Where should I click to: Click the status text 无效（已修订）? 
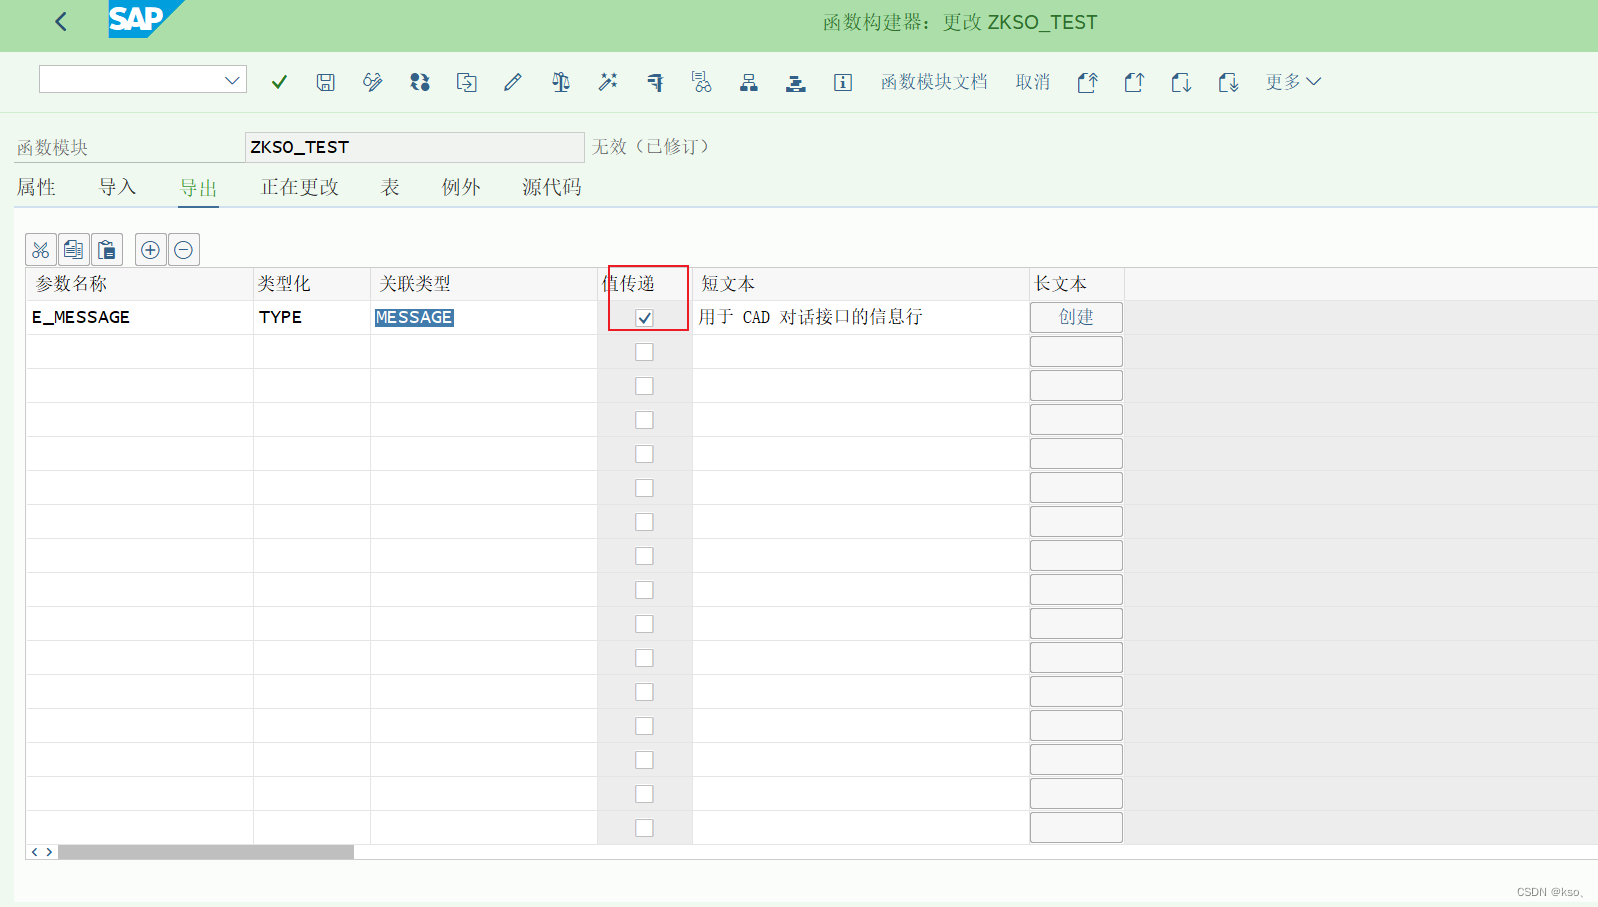pos(650,147)
